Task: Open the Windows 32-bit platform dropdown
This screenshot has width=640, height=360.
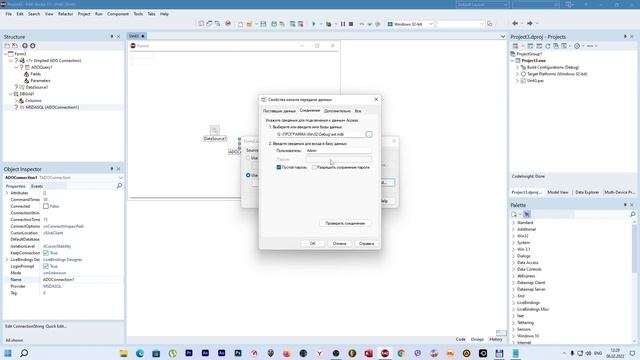Action: (x=430, y=24)
